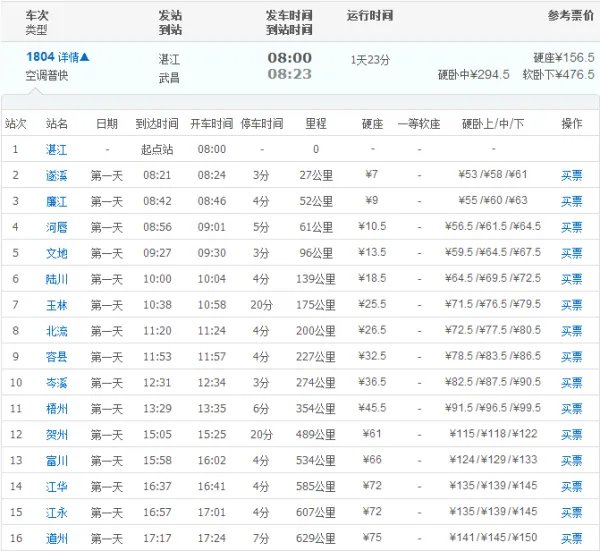Click the ¥53/¥58/¥61 sleeper price cell
Screen dimensions: 600x551
click(493, 174)
